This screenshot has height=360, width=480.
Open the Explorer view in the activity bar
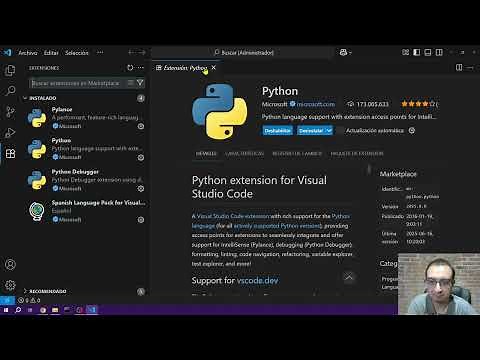pyautogui.click(x=10, y=70)
